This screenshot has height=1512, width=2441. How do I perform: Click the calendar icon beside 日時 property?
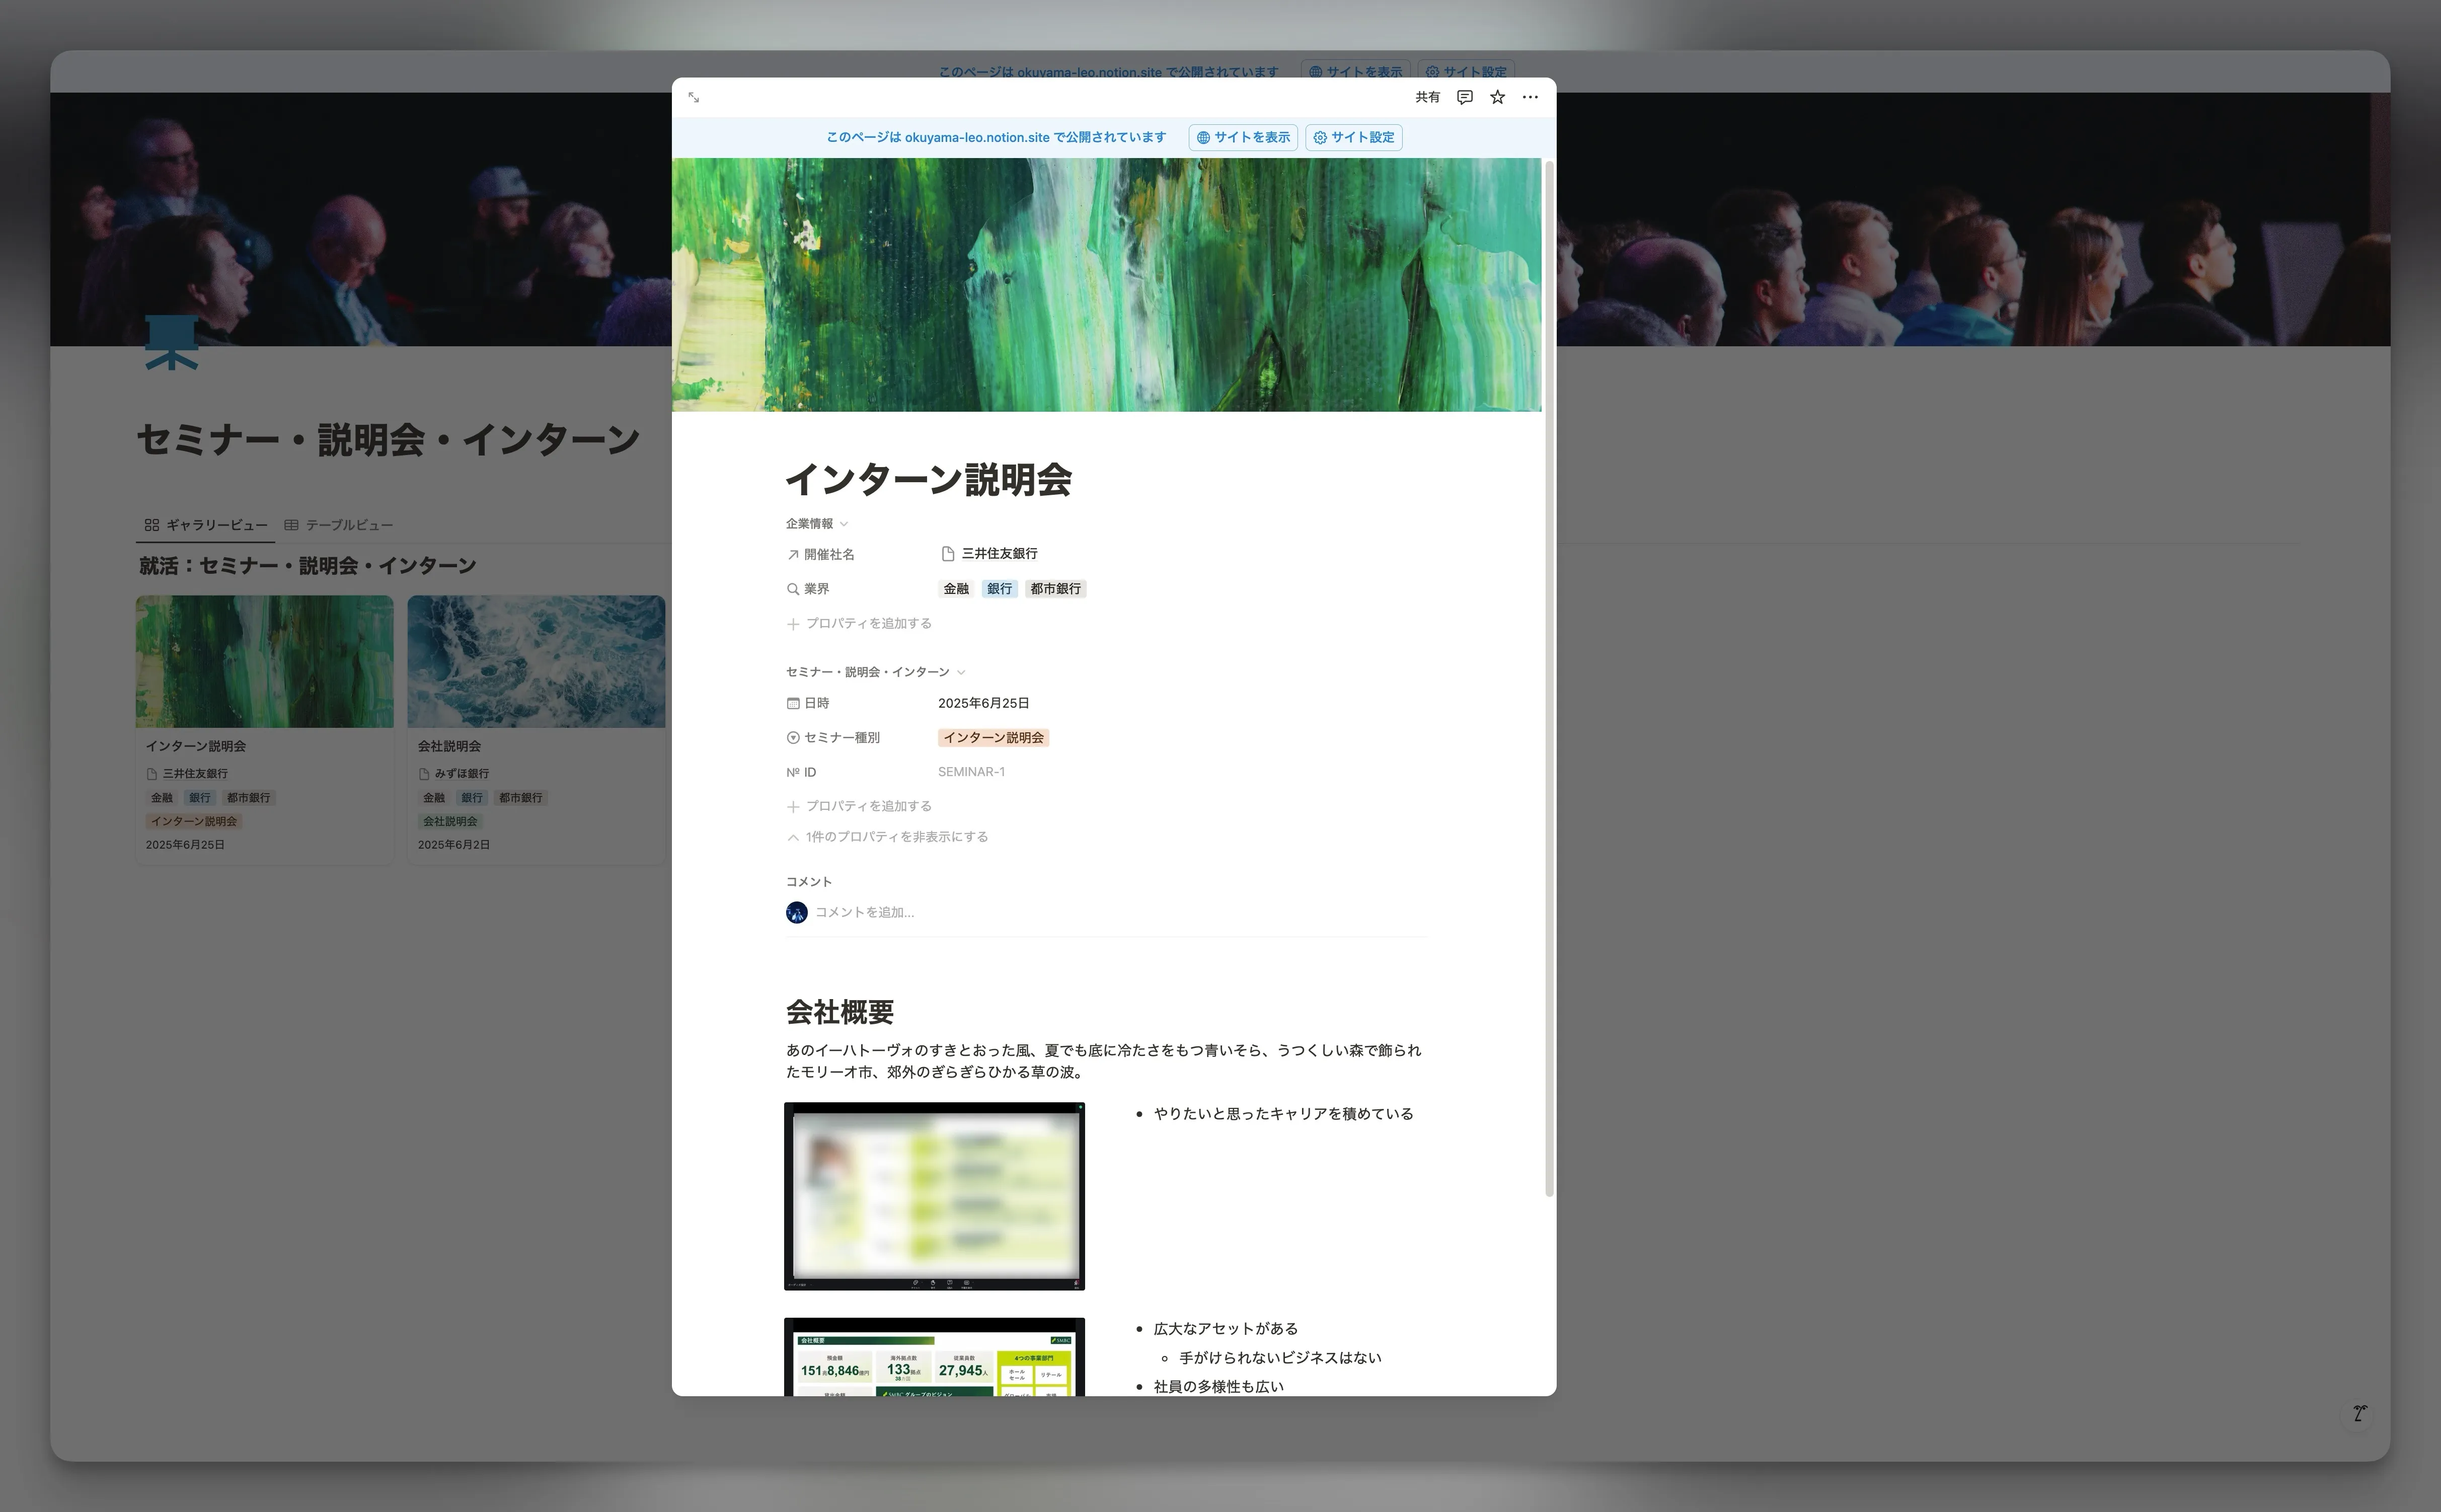tap(793, 703)
